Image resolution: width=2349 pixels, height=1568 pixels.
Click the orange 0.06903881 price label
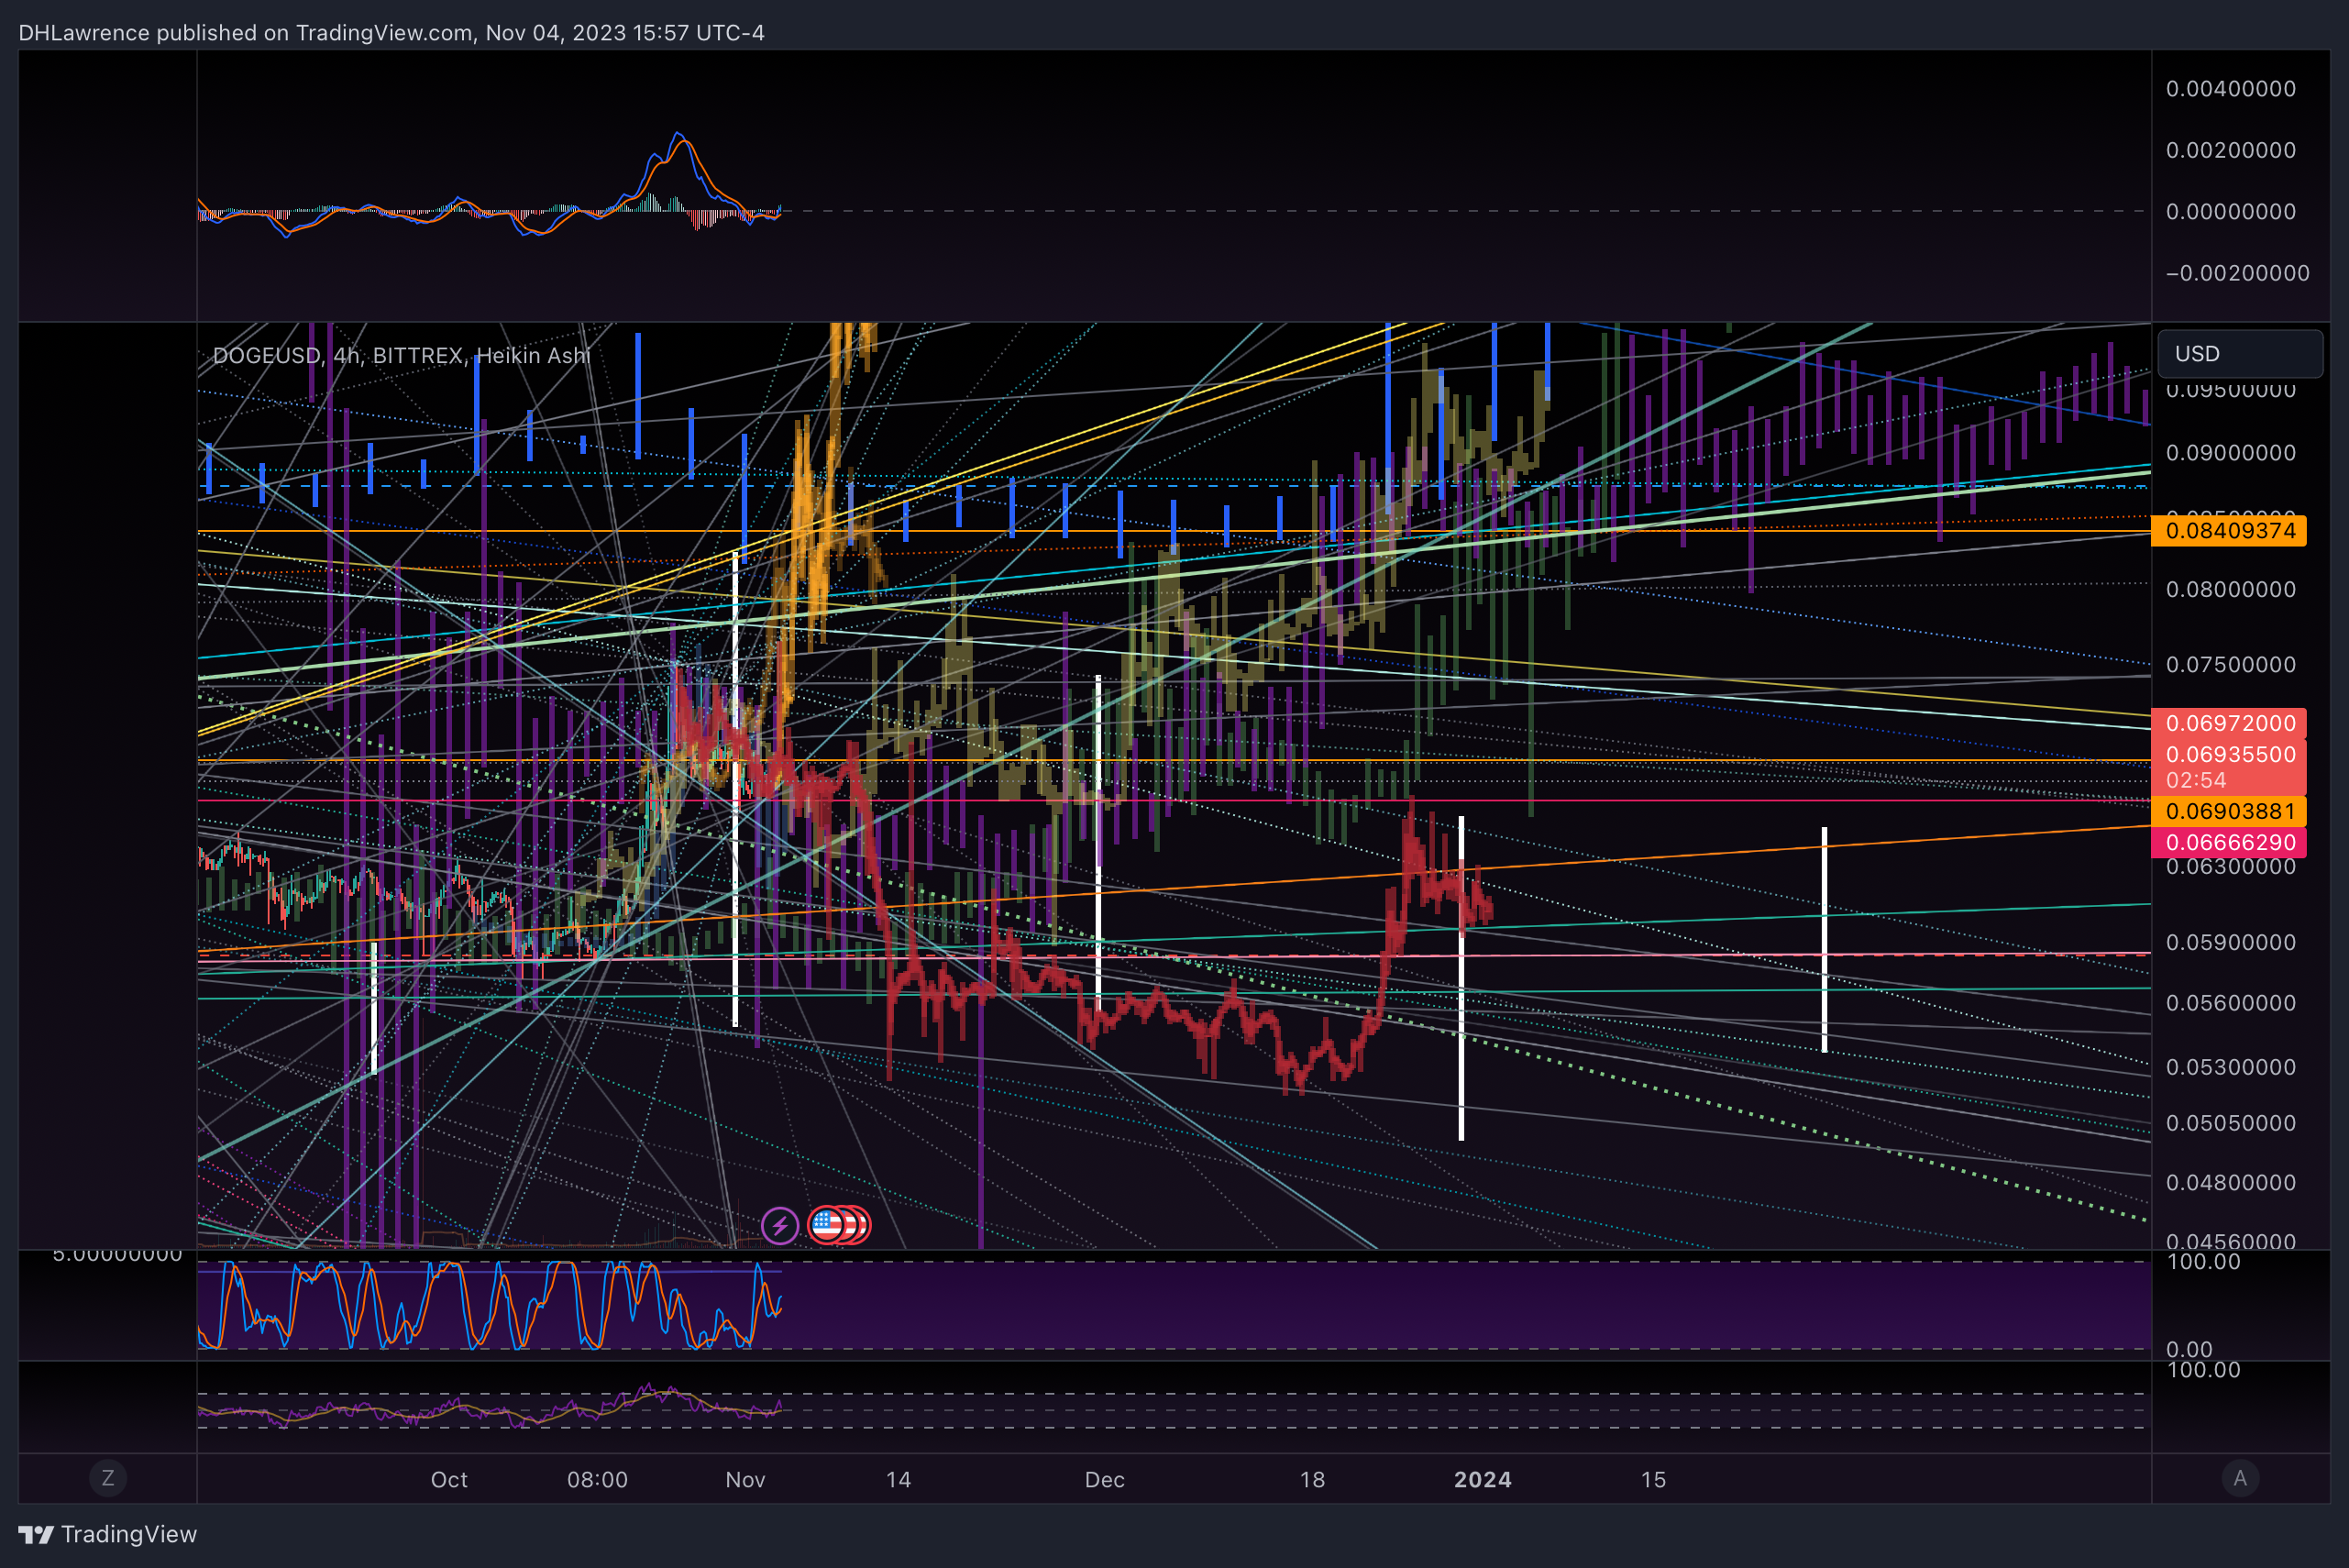[2229, 811]
